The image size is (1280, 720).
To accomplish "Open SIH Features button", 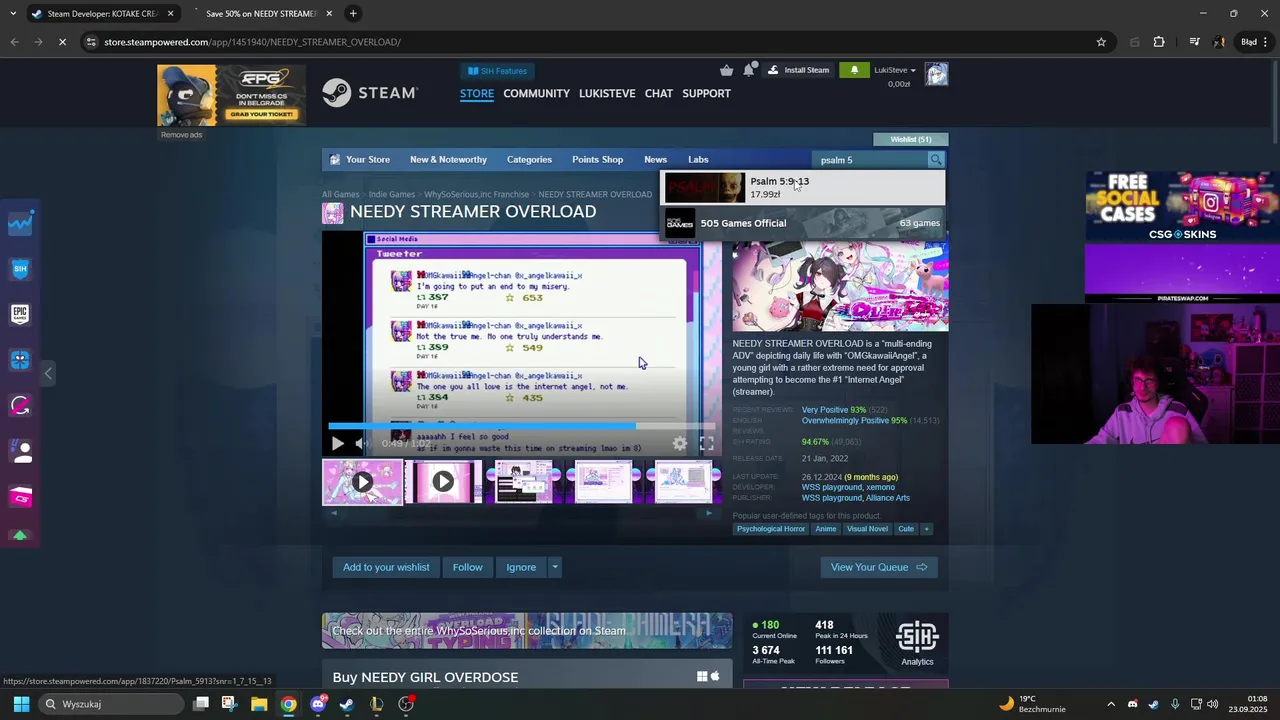I will 497,71.
